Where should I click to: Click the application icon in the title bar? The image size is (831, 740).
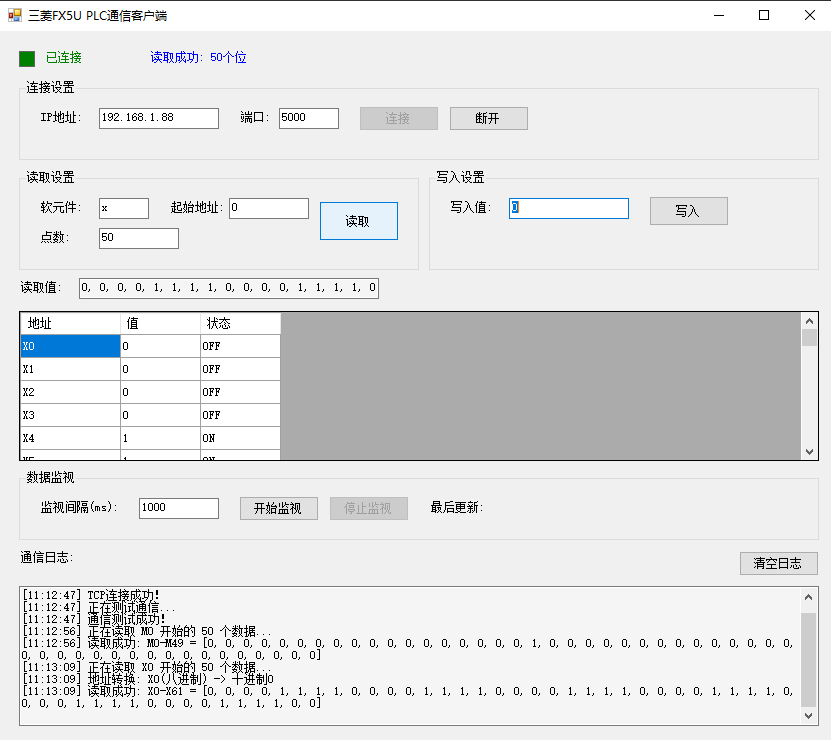coord(16,14)
